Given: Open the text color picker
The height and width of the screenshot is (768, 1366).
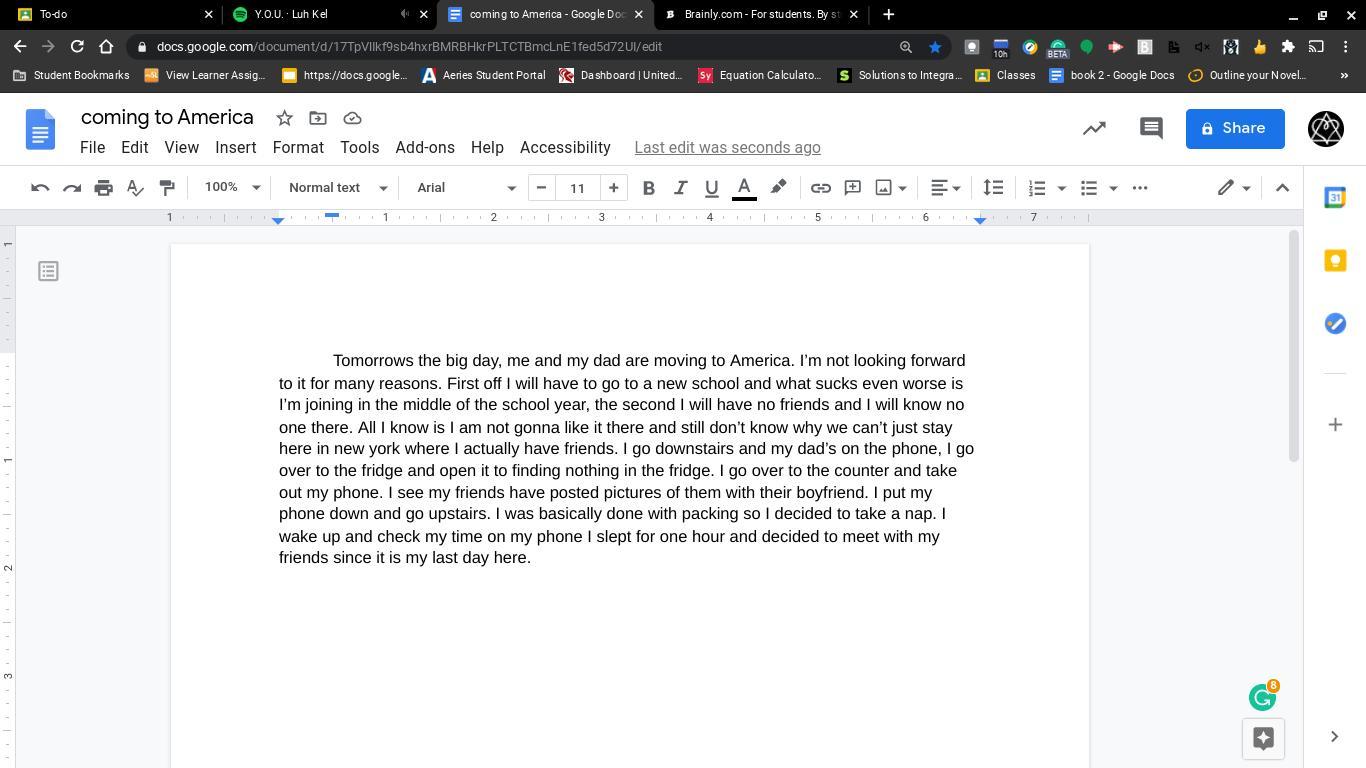Looking at the screenshot, I should [744, 188].
